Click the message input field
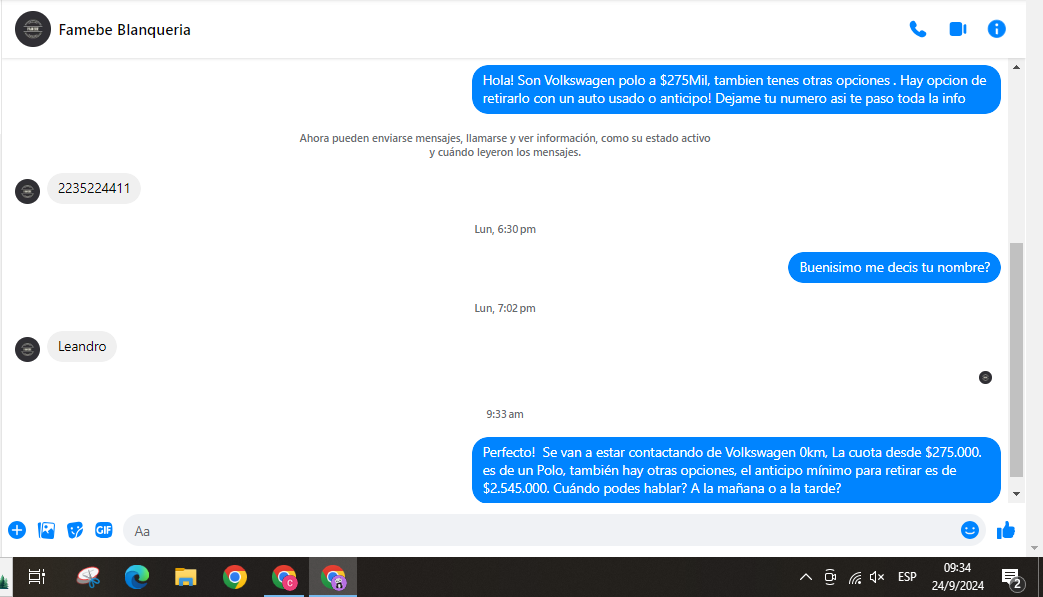This screenshot has height=597, width=1043. 540,530
